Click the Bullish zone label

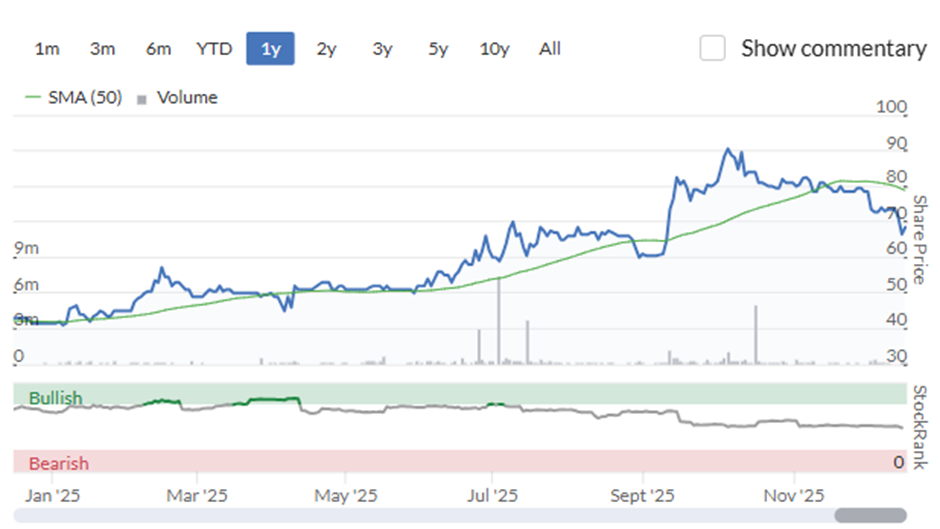[x=55, y=398]
